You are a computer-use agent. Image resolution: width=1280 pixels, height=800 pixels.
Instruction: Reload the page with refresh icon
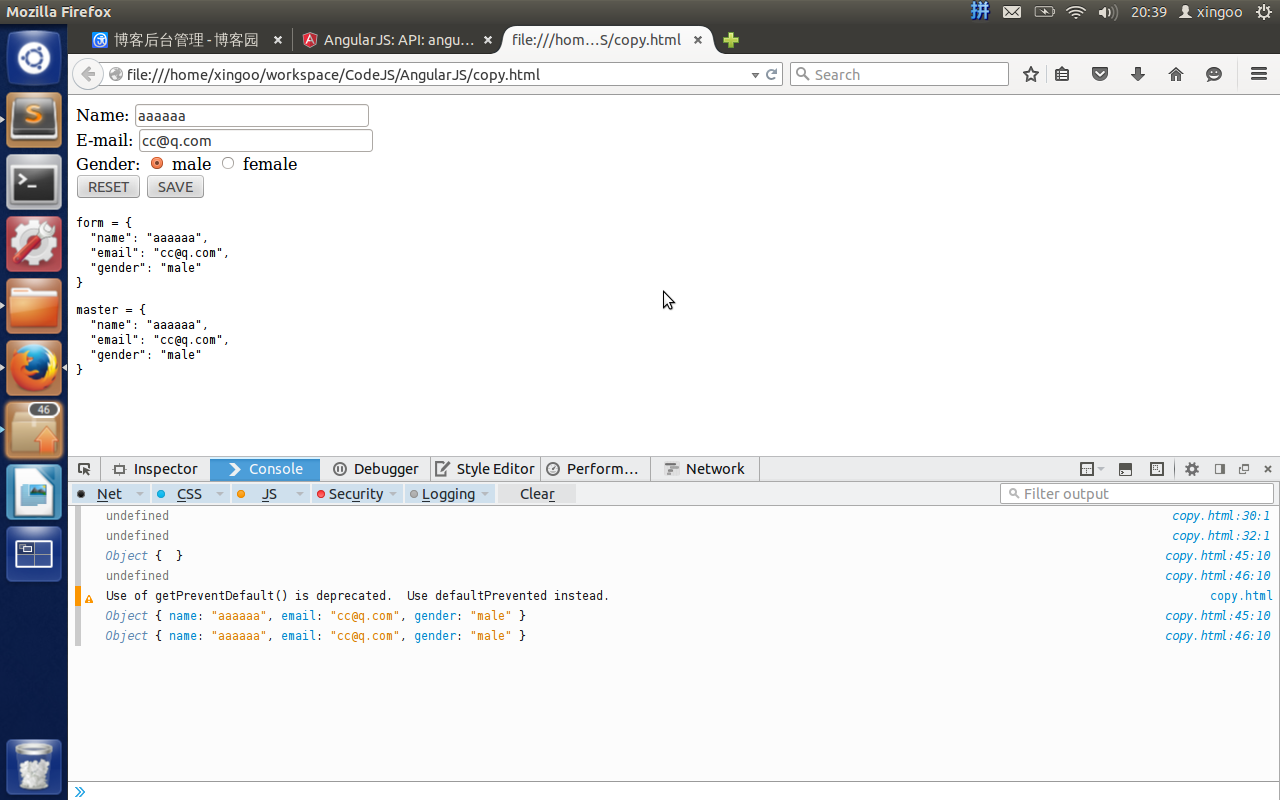(772, 74)
